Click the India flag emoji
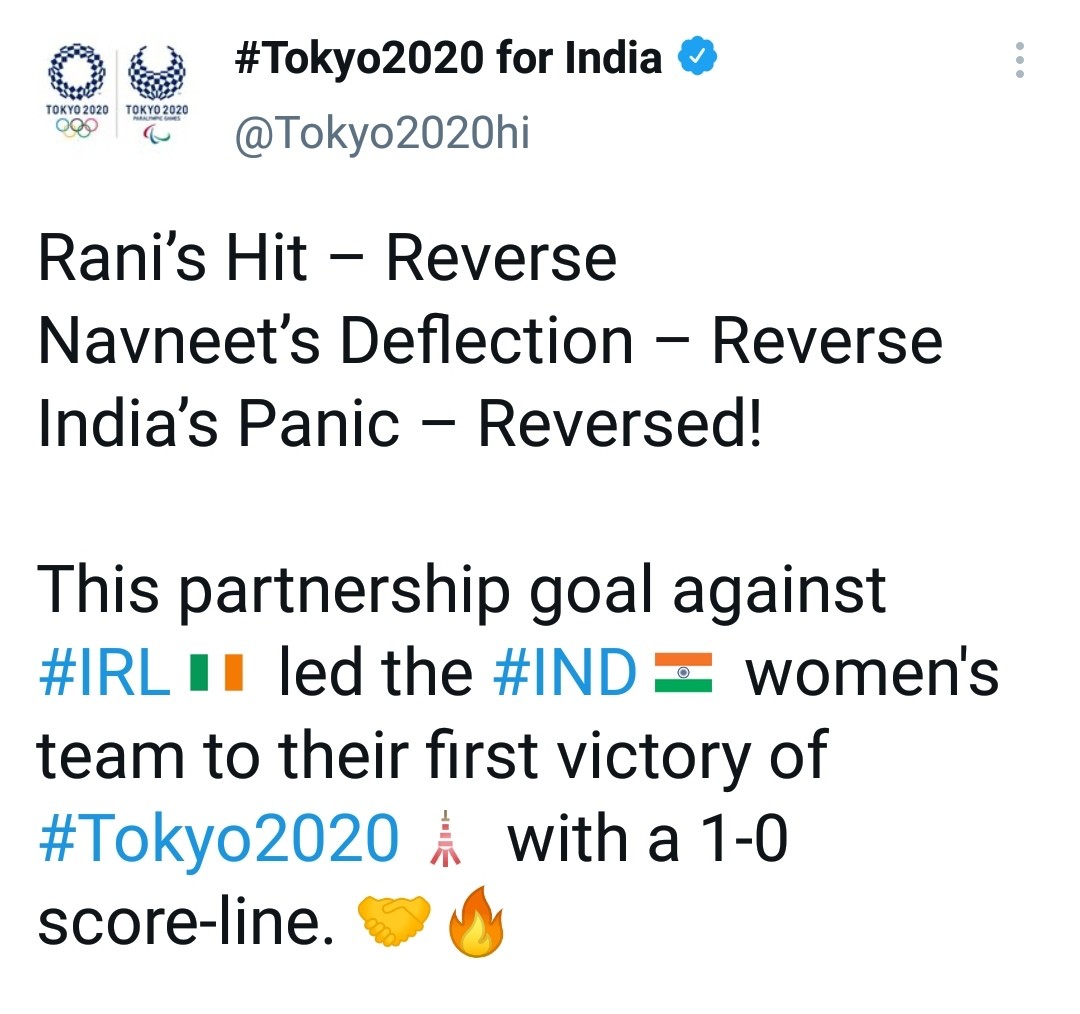Viewport: 1080px width, 1014px height. pos(683,673)
